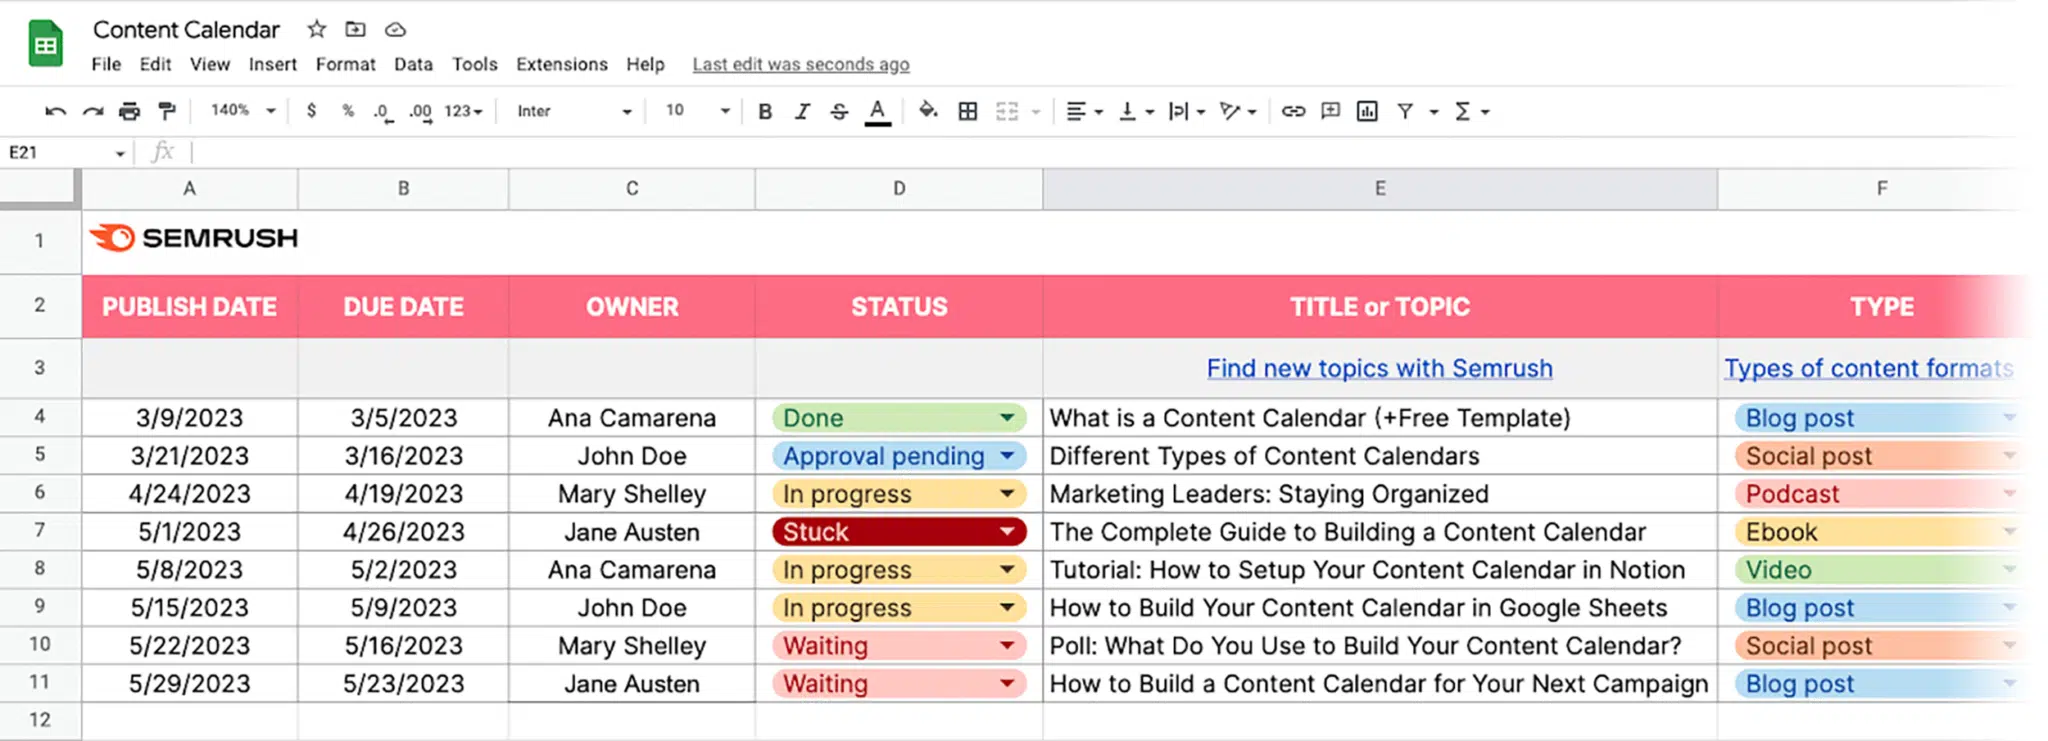The width and height of the screenshot is (2048, 741).
Task: Open 'Types of content formats' link
Action: (x=1868, y=368)
